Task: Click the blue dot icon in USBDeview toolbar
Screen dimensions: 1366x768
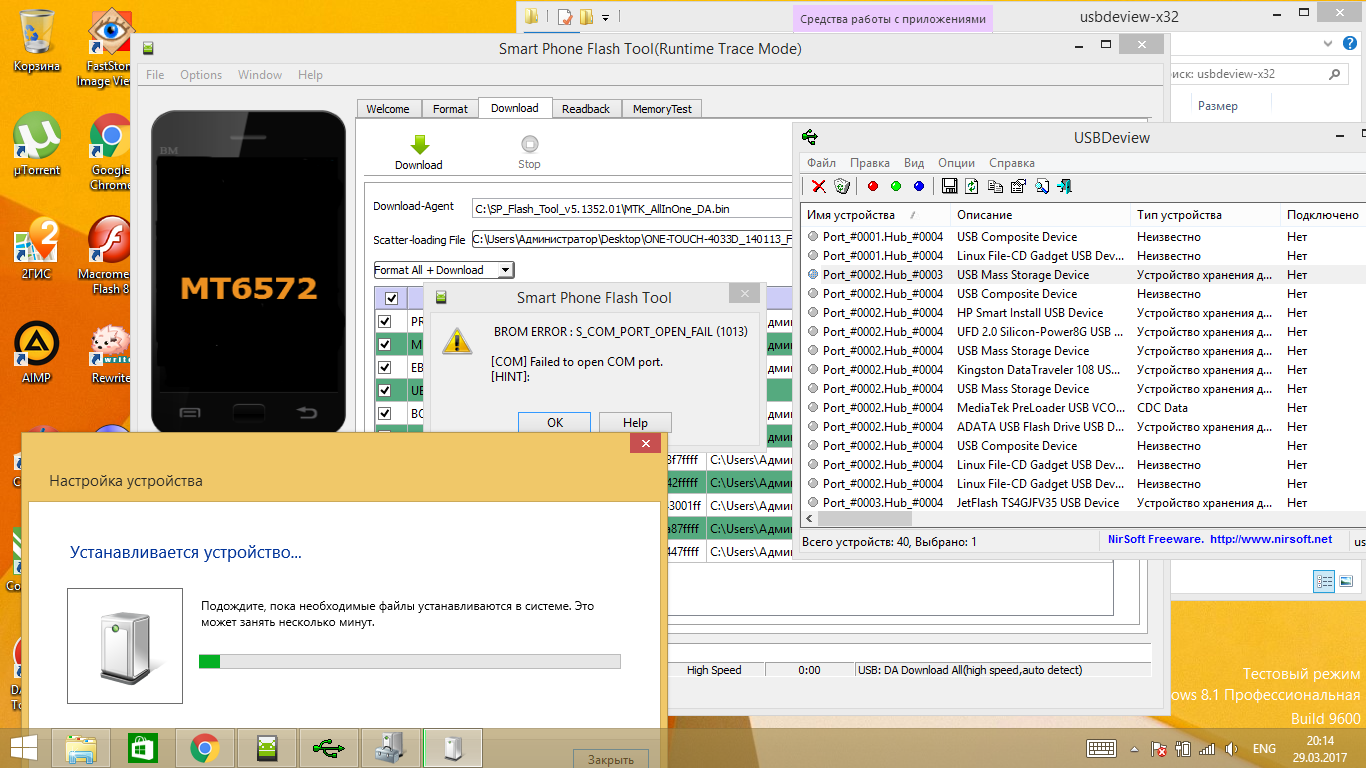Action: [x=919, y=186]
